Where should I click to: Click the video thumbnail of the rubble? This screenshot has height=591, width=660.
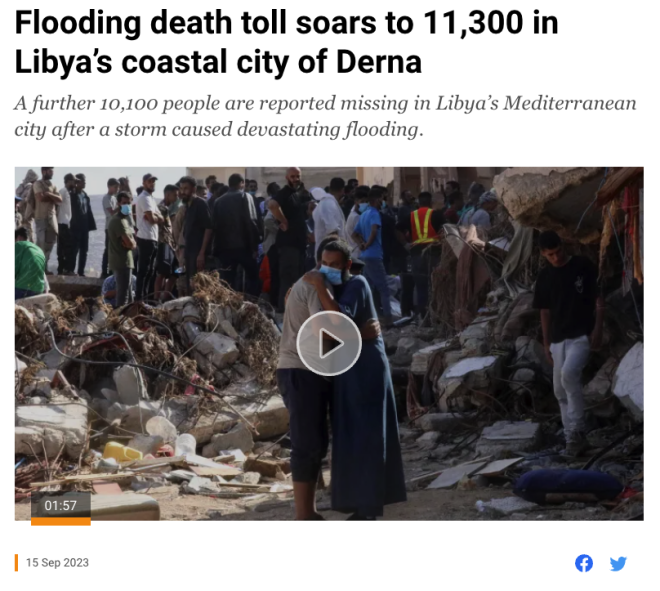[329, 343]
